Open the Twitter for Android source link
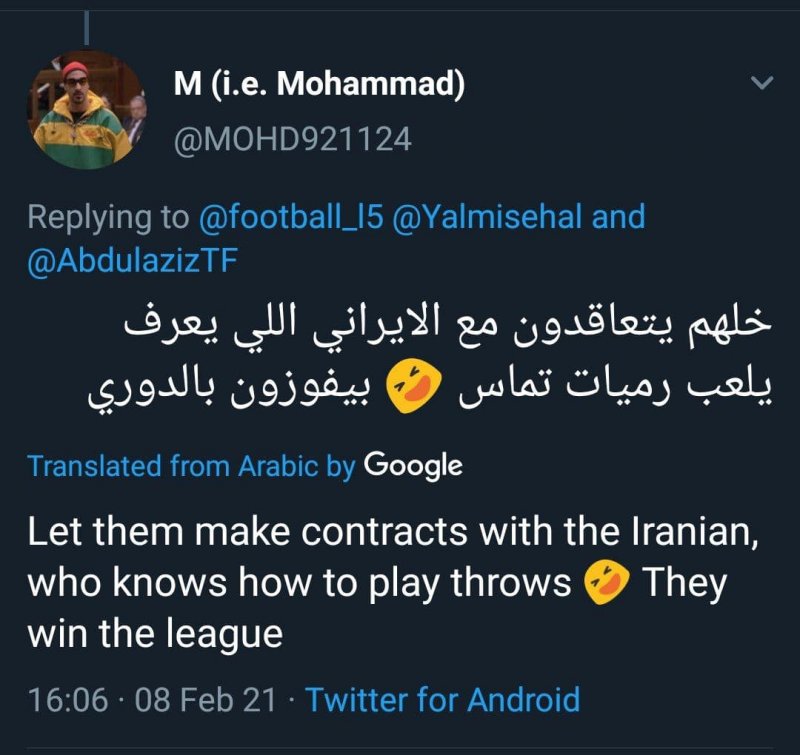Screen dimensions: 800x755 point(442,699)
